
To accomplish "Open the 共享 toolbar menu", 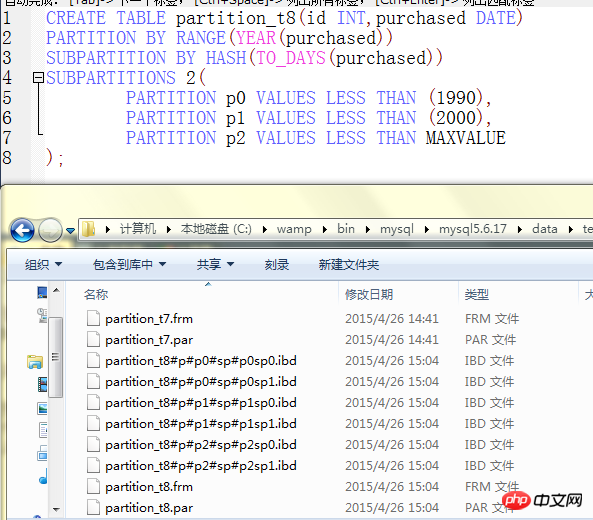I will coord(215,264).
